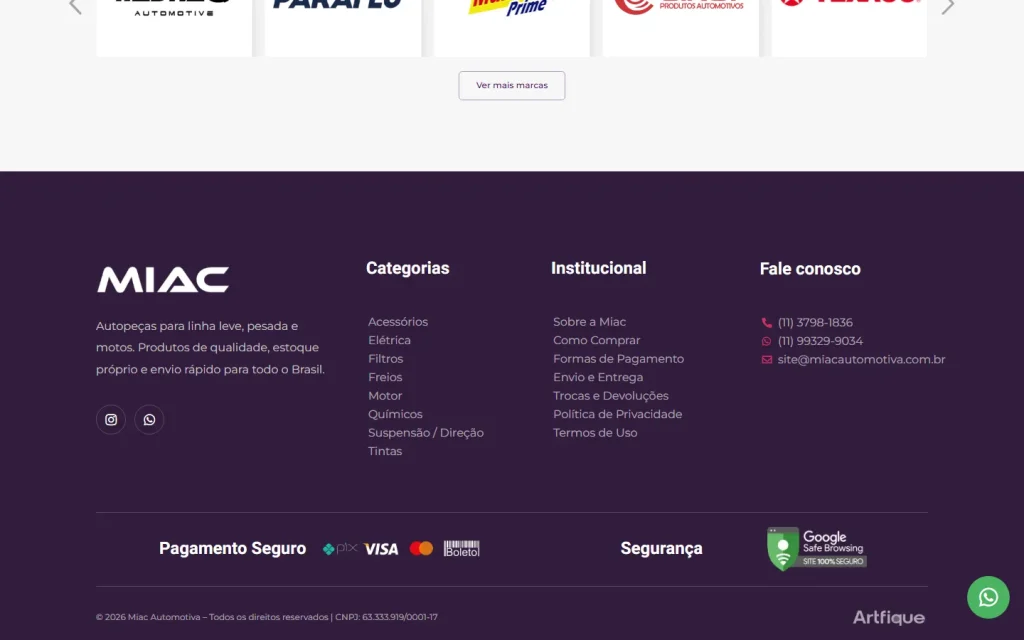This screenshot has height=640, width=1024.
Task: Open the Tintas category link
Action: [385, 451]
